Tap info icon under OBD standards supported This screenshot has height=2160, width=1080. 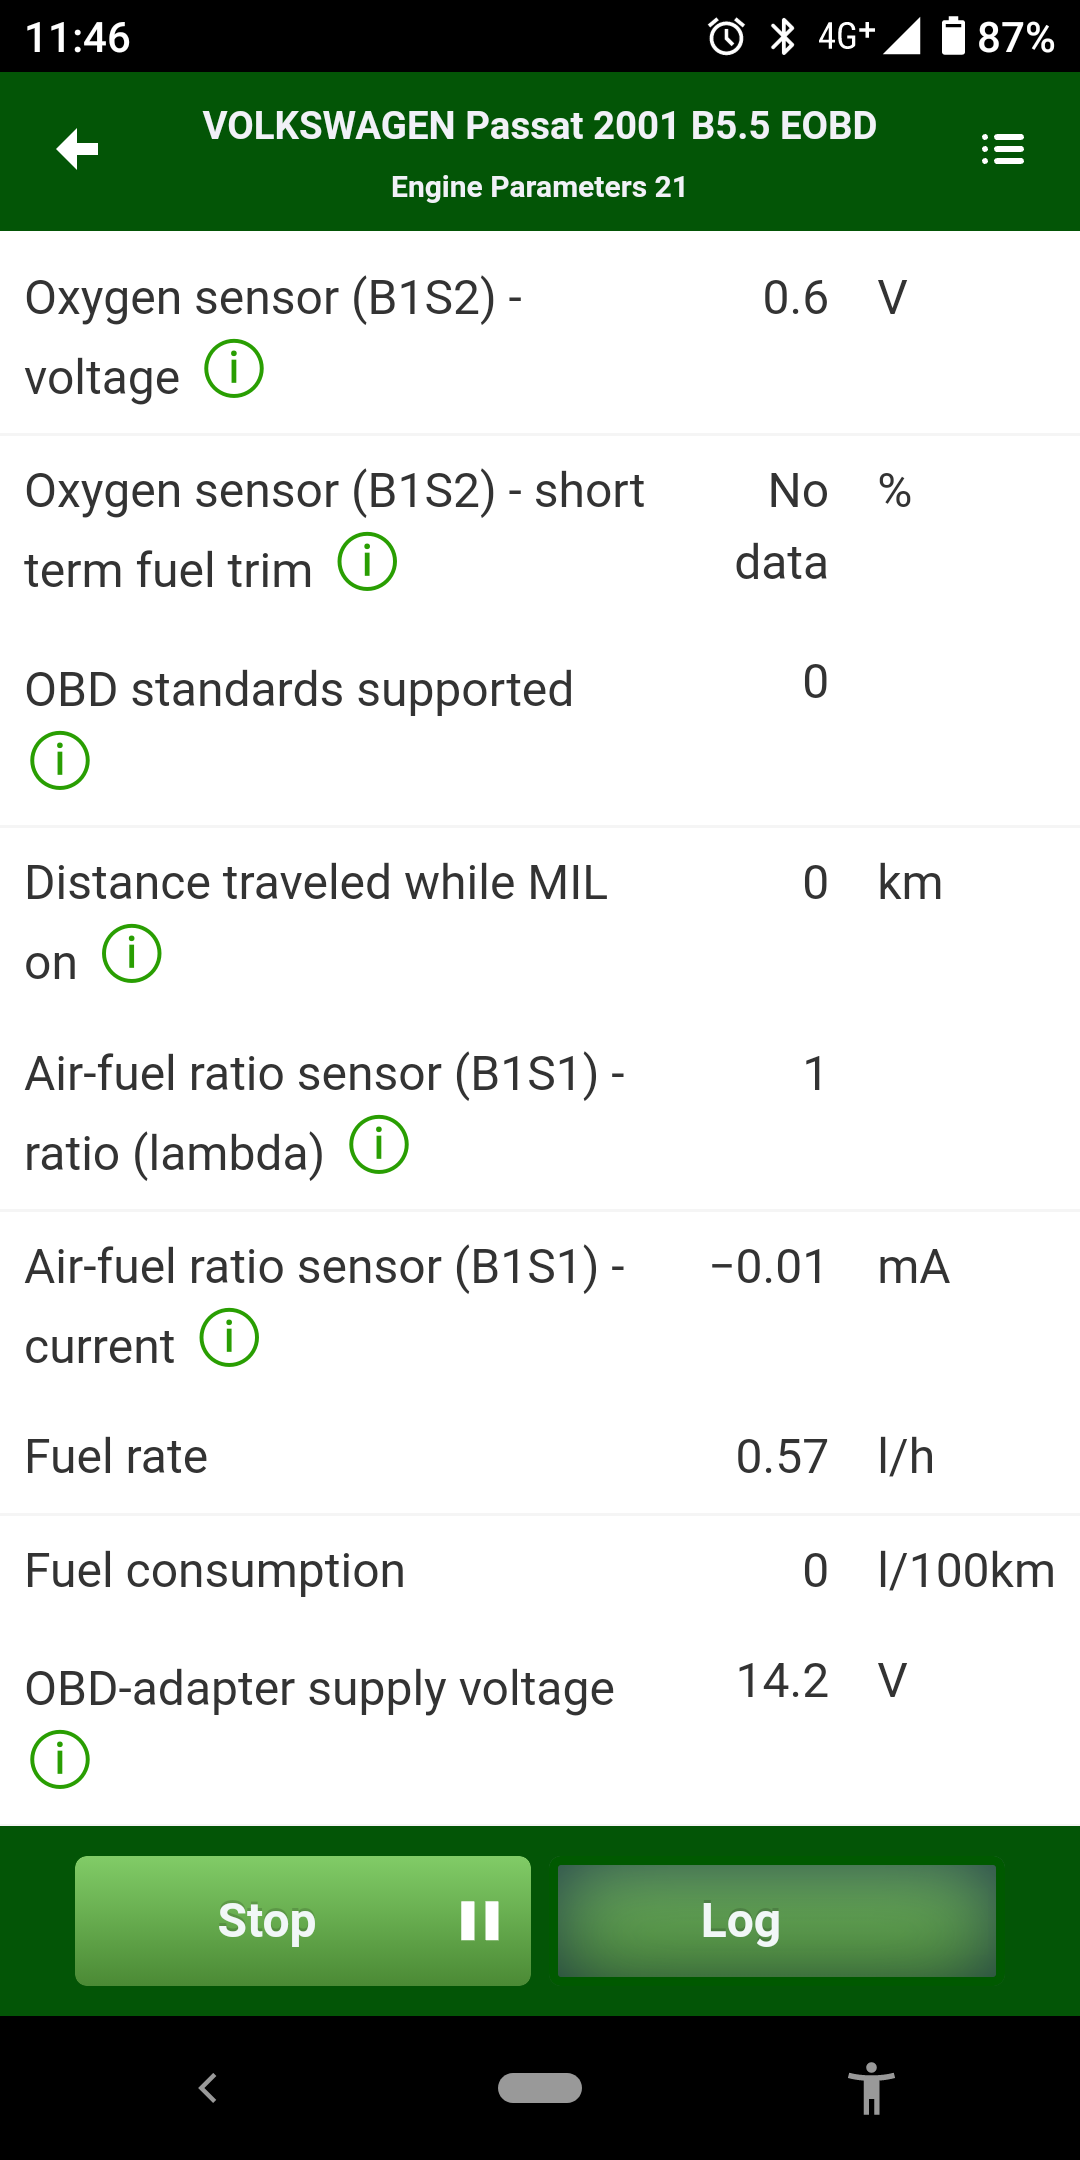60,760
